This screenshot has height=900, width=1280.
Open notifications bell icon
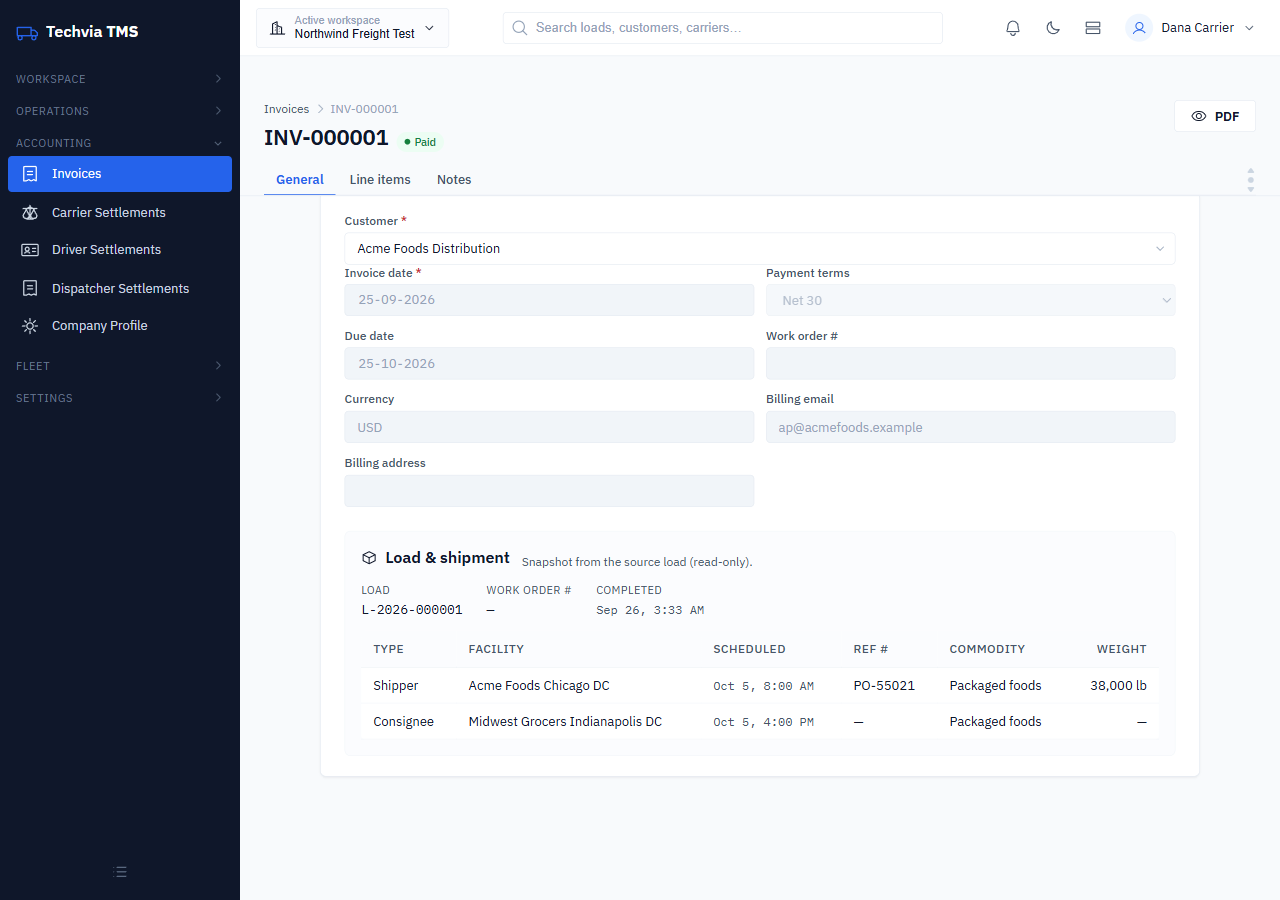(1013, 28)
